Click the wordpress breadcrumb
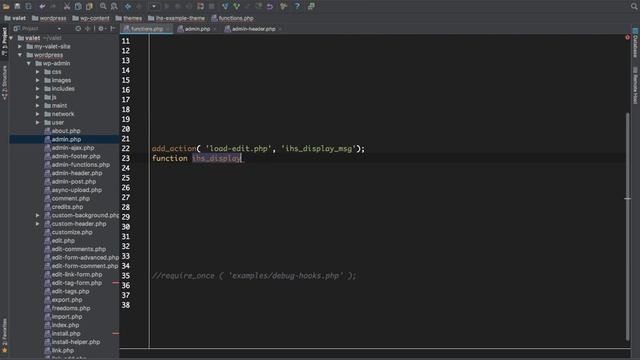This screenshot has width=640, height=360. click(49, 18)
